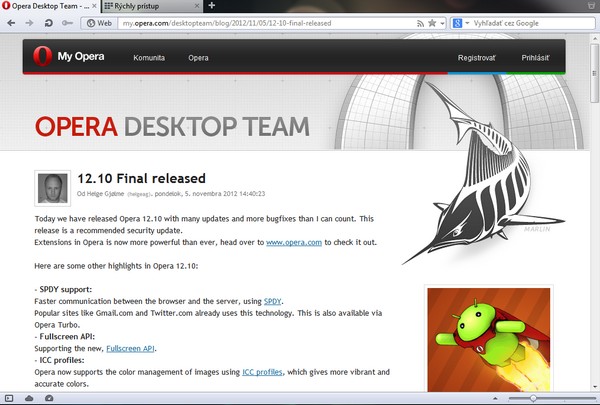Screen dimensions: 600x405
Task: Follow the SPDY link
Action: click(272, 301)
